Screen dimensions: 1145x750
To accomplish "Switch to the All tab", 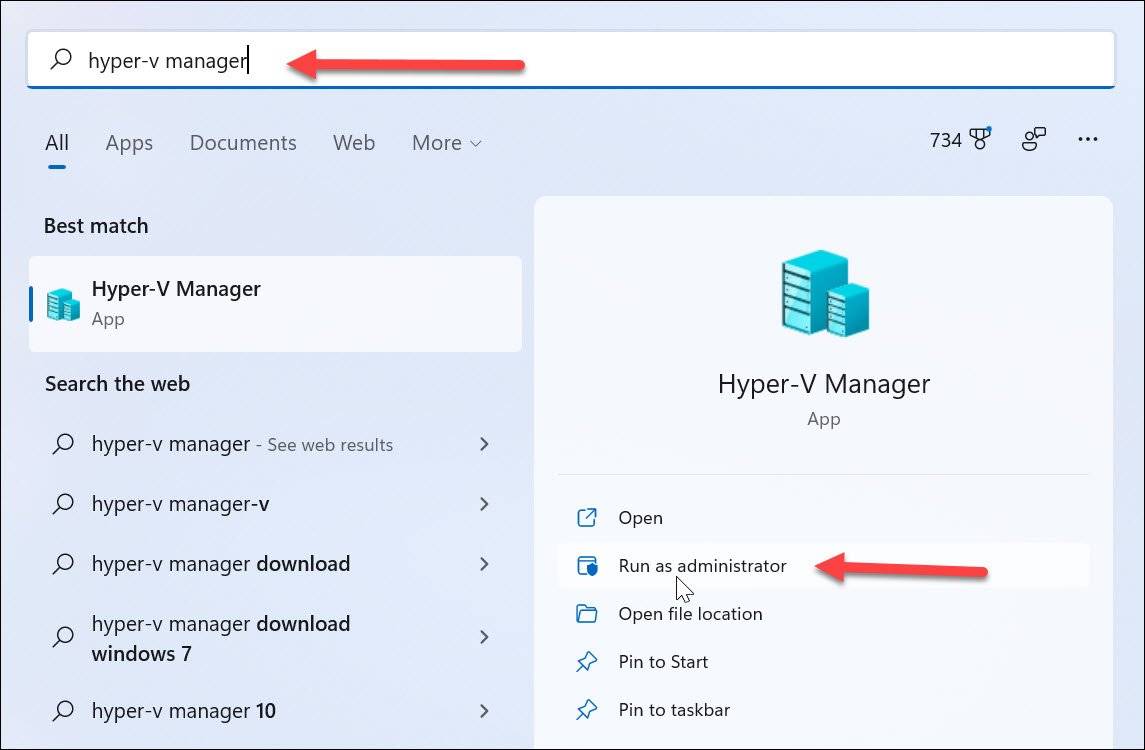I will point(57,142).
